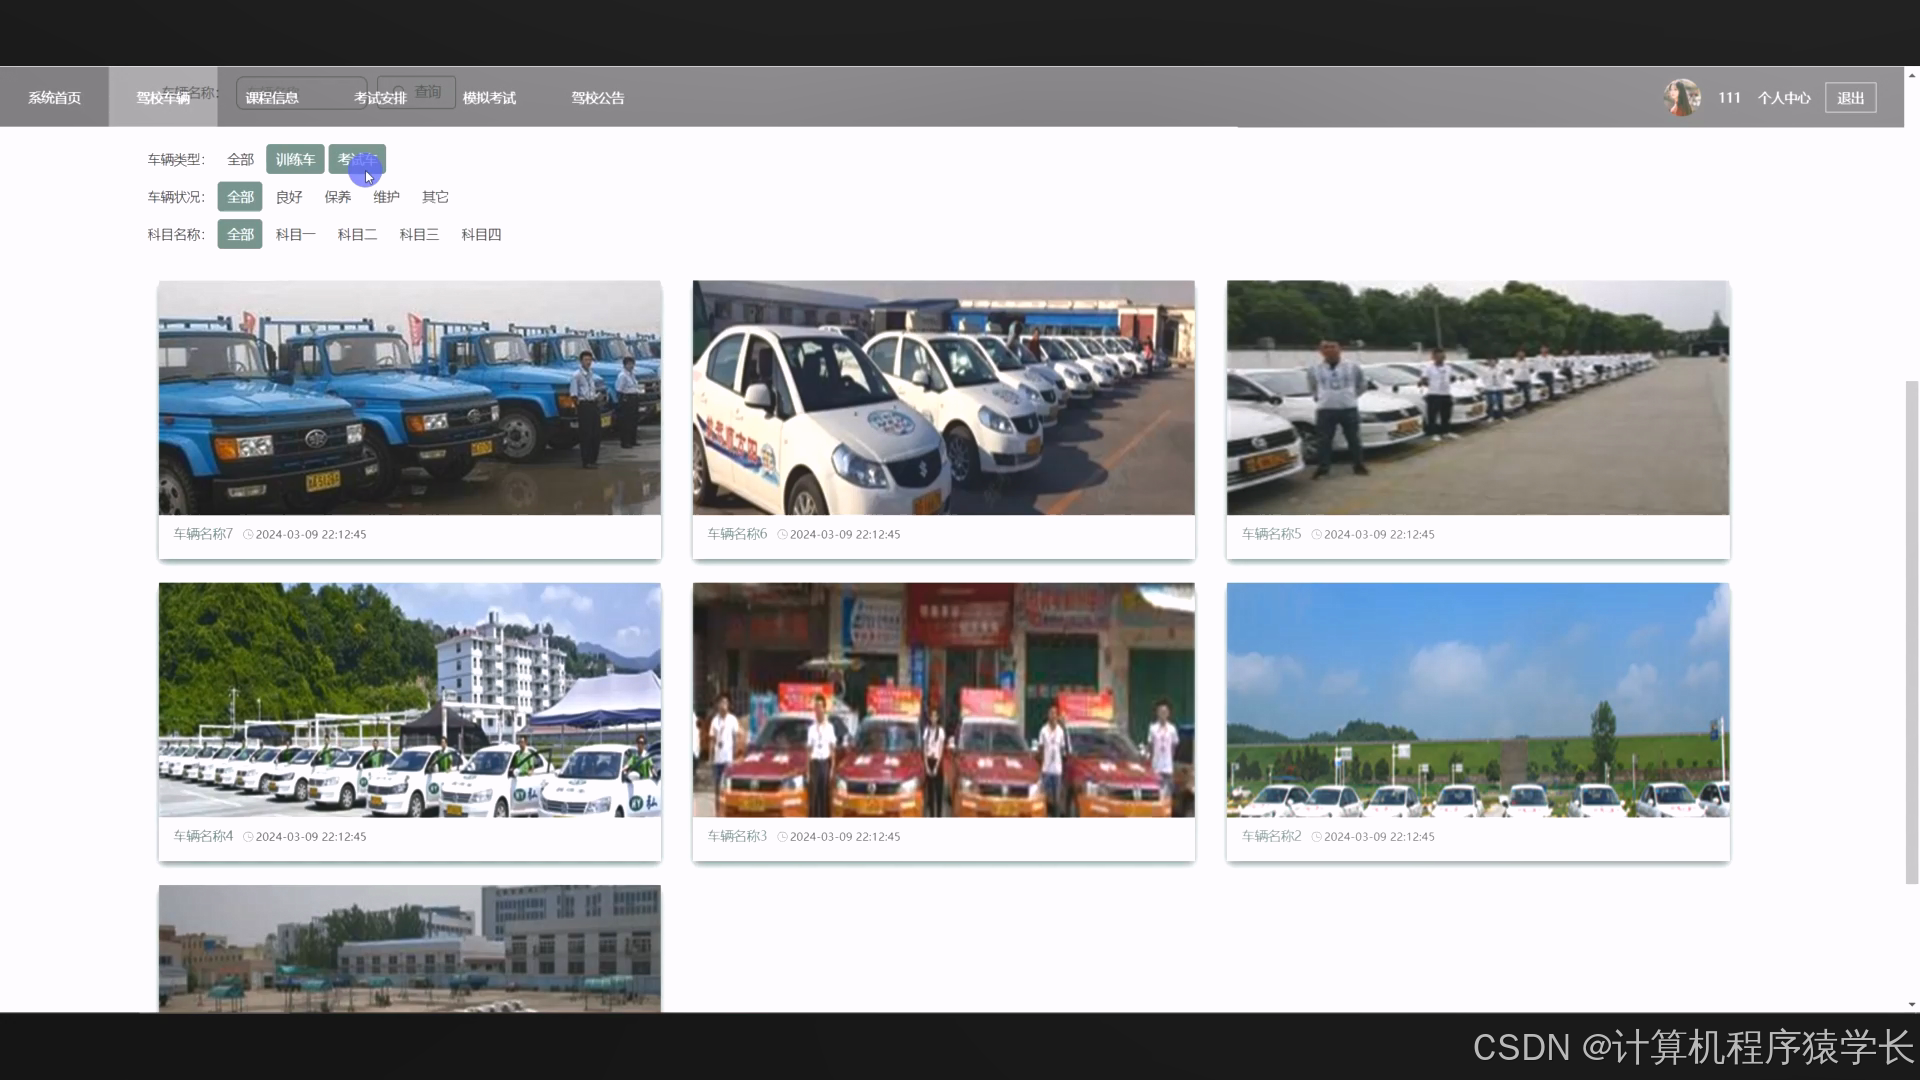1920x1080 pixels.
Task: Open the 驾校车辆 nav item
Action: tap(163, 97)
